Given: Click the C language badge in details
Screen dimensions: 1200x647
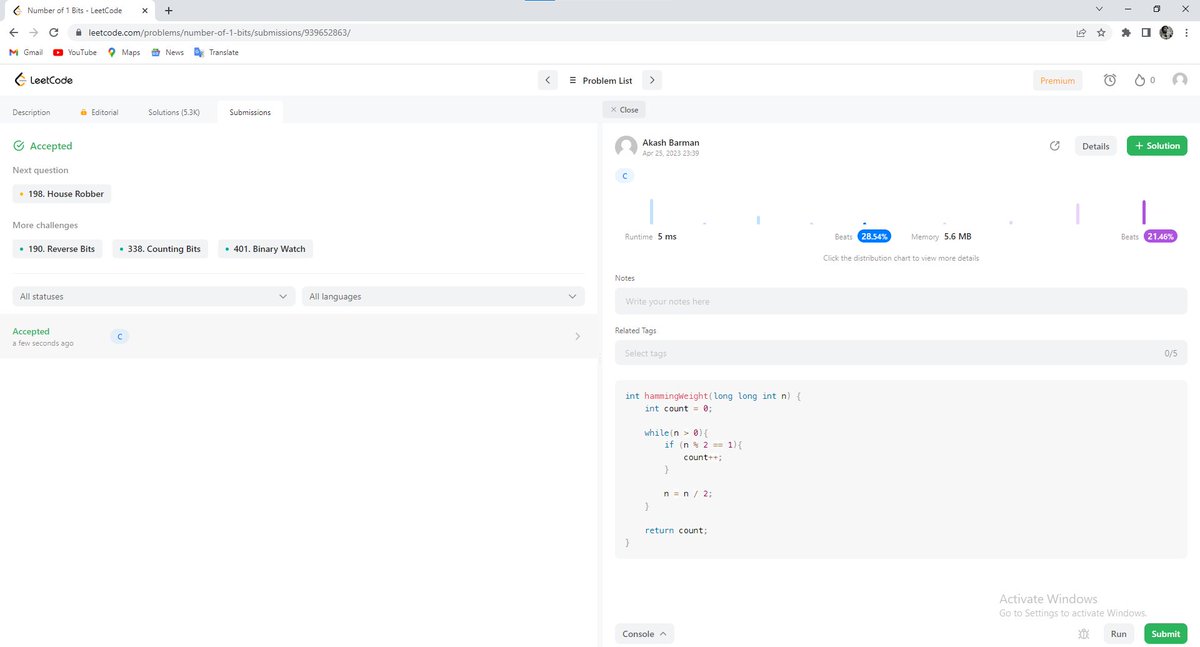Looking at the screenshot, I should (x=625, y=176).
